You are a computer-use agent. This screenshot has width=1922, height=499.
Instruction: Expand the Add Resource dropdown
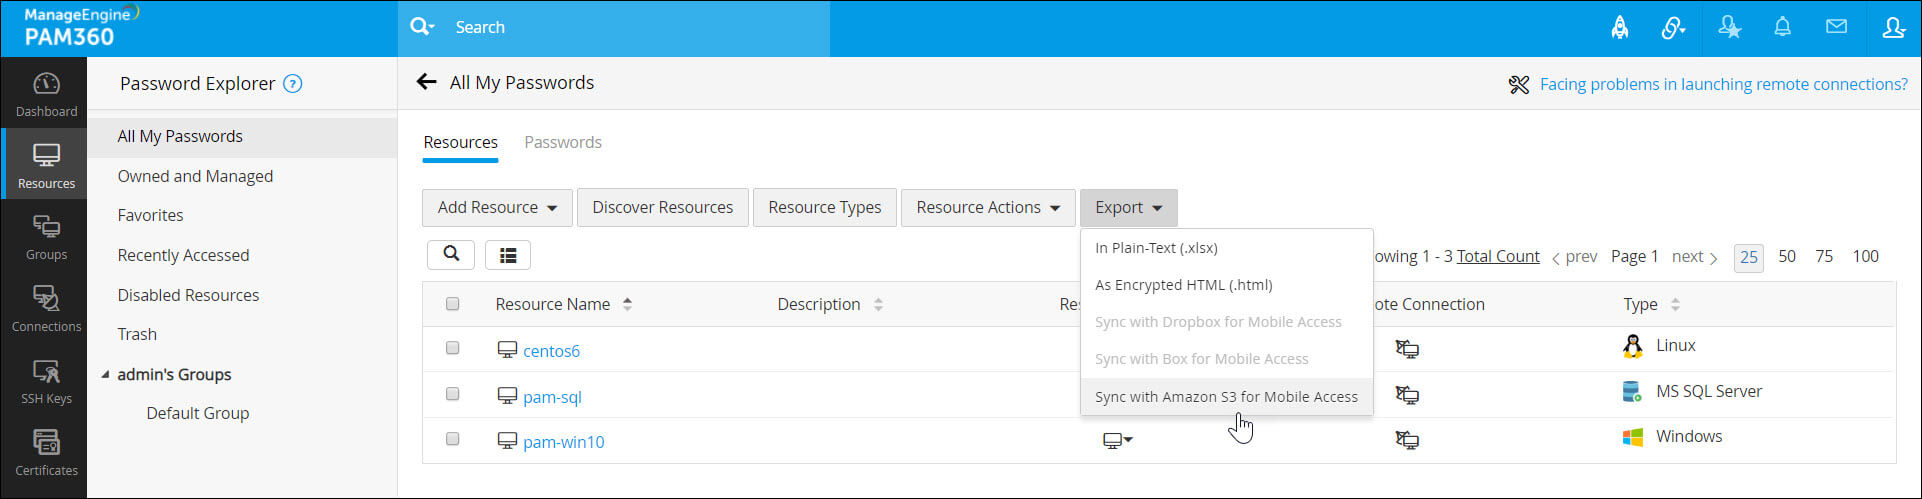497,208
